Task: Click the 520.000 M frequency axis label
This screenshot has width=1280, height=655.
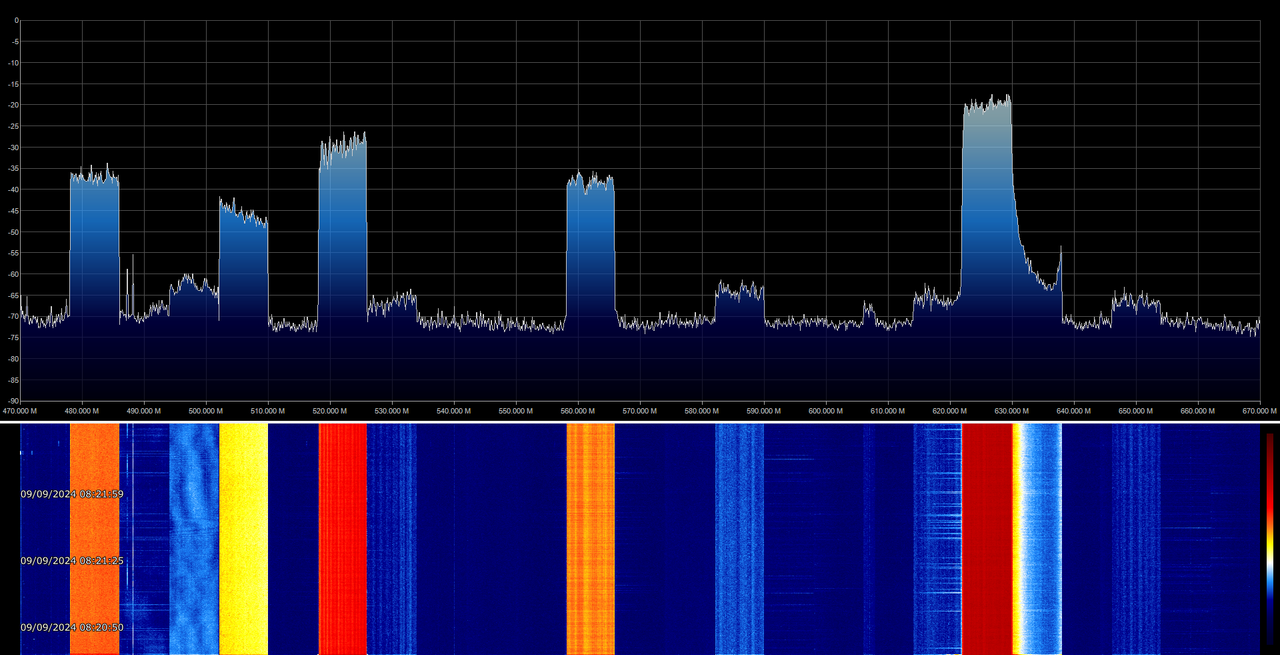Action: click(x=330, y=411)
